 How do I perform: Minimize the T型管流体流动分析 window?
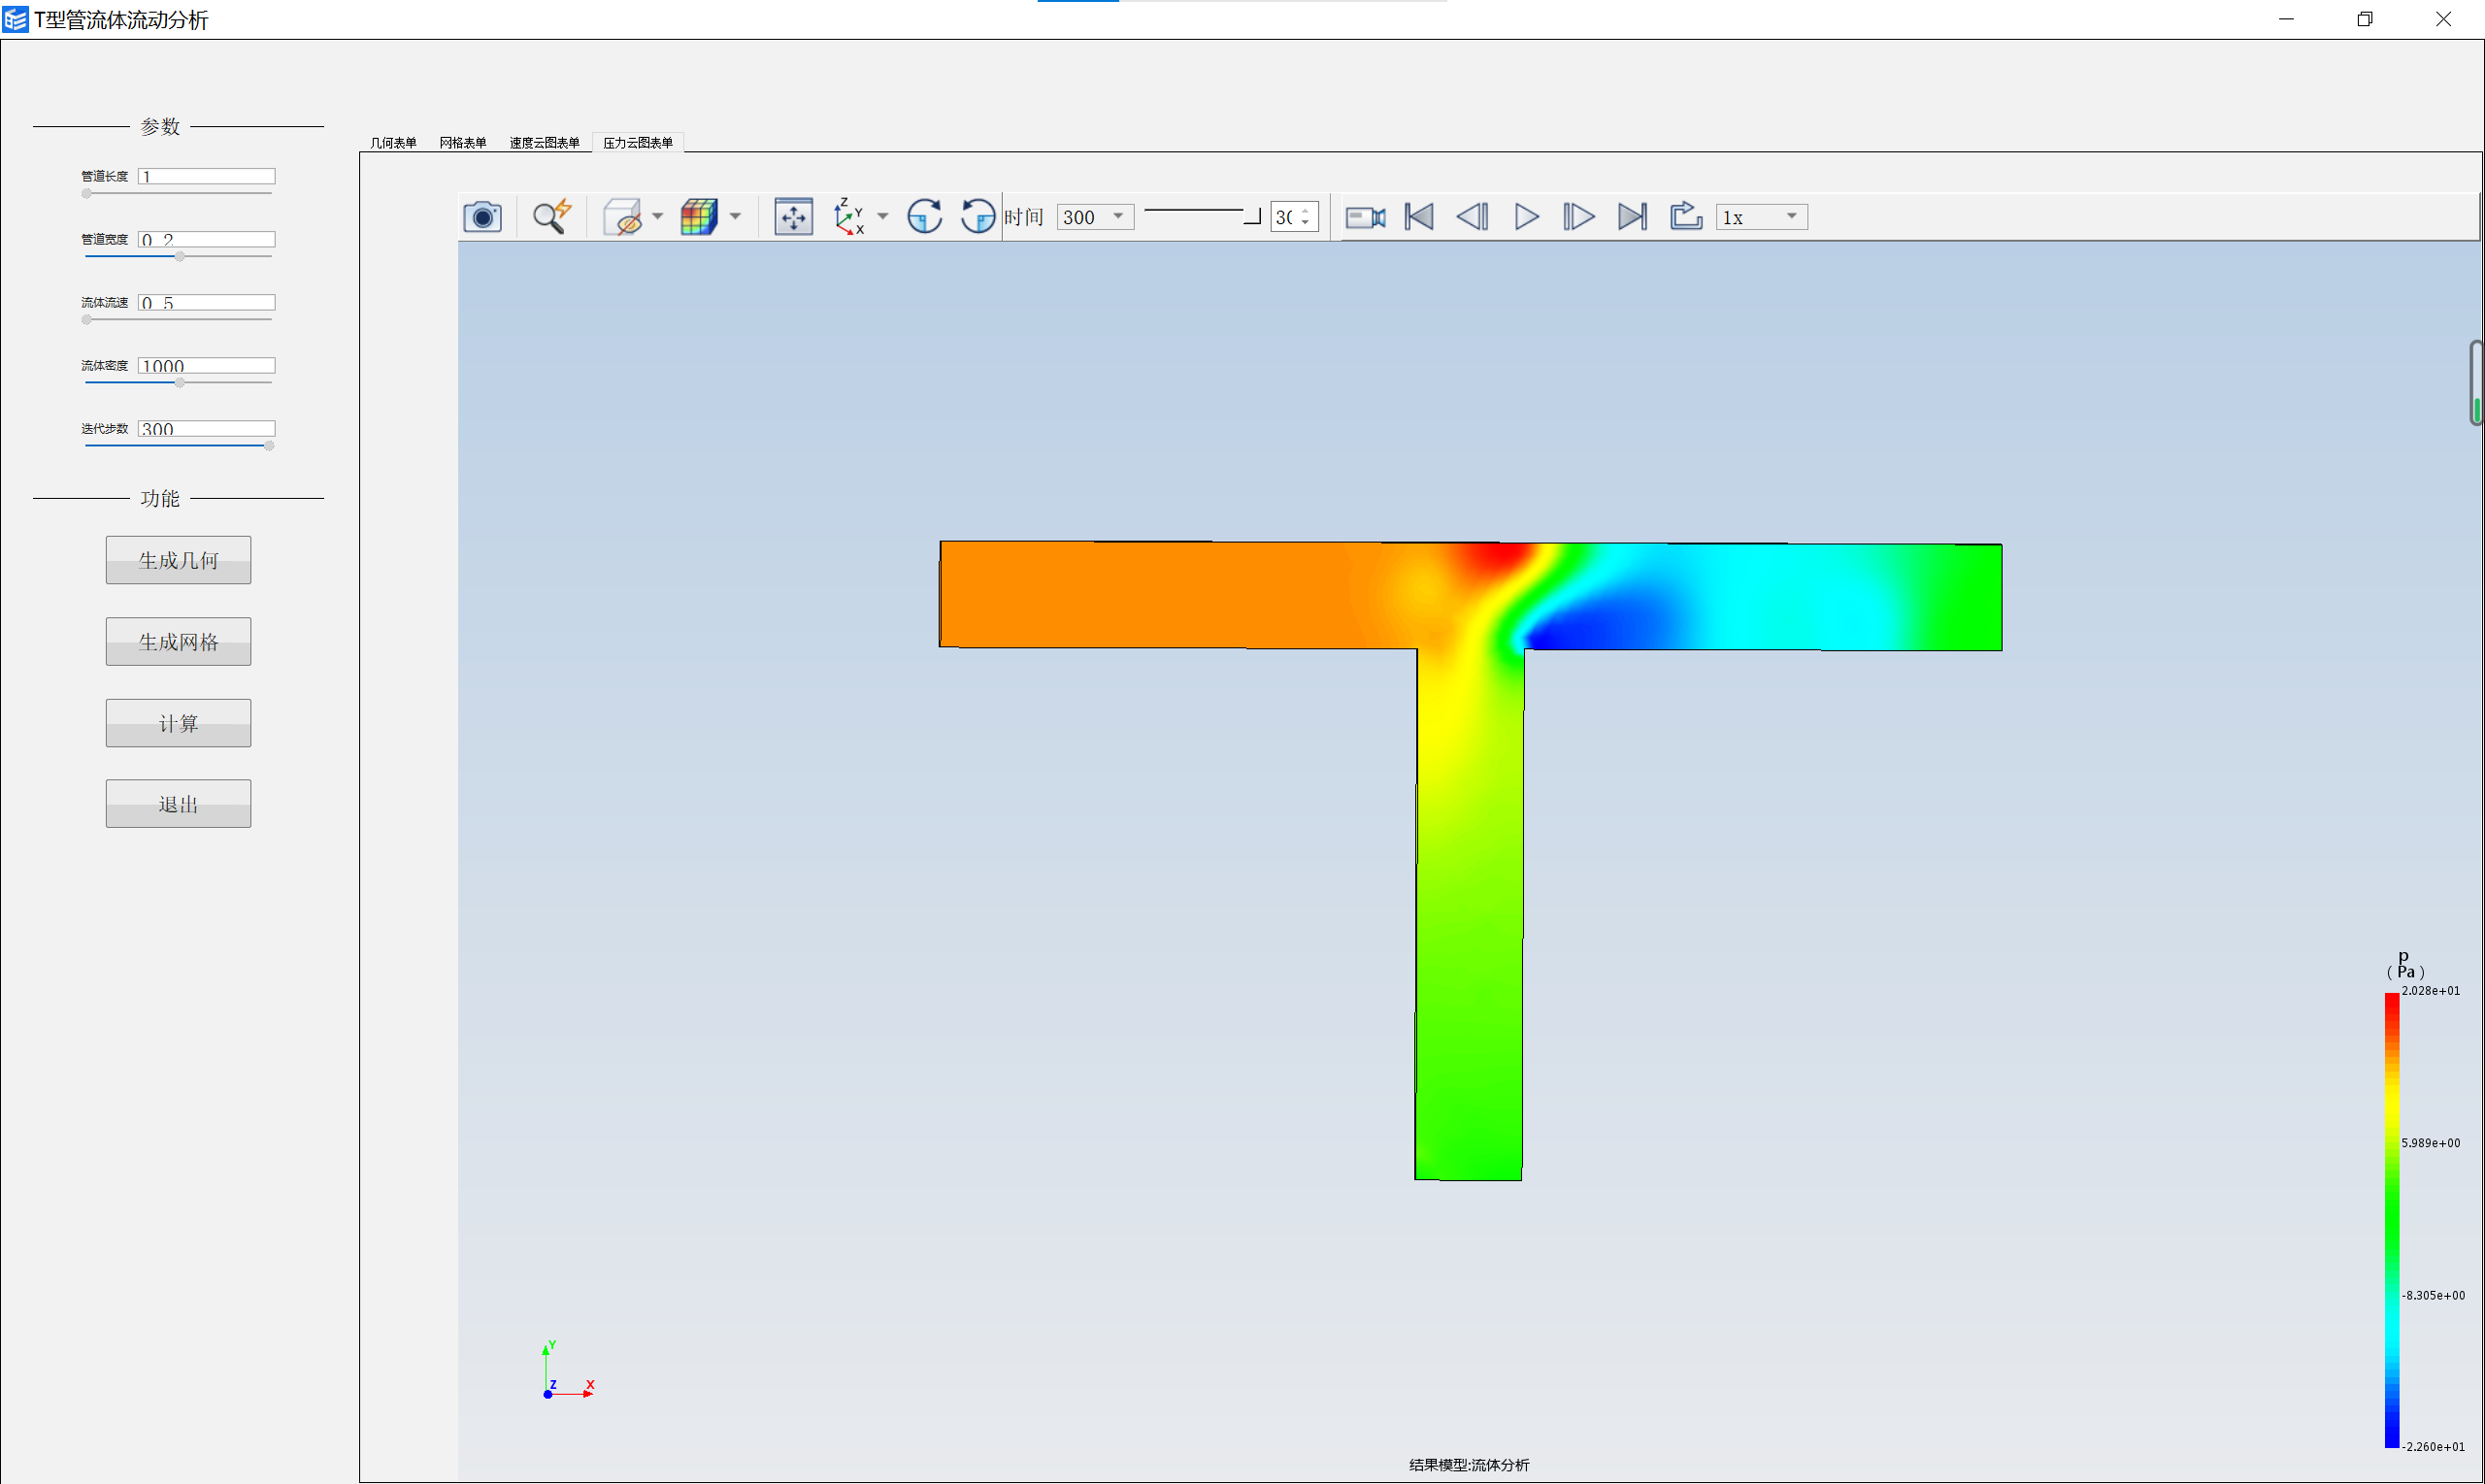(2286, 19)
